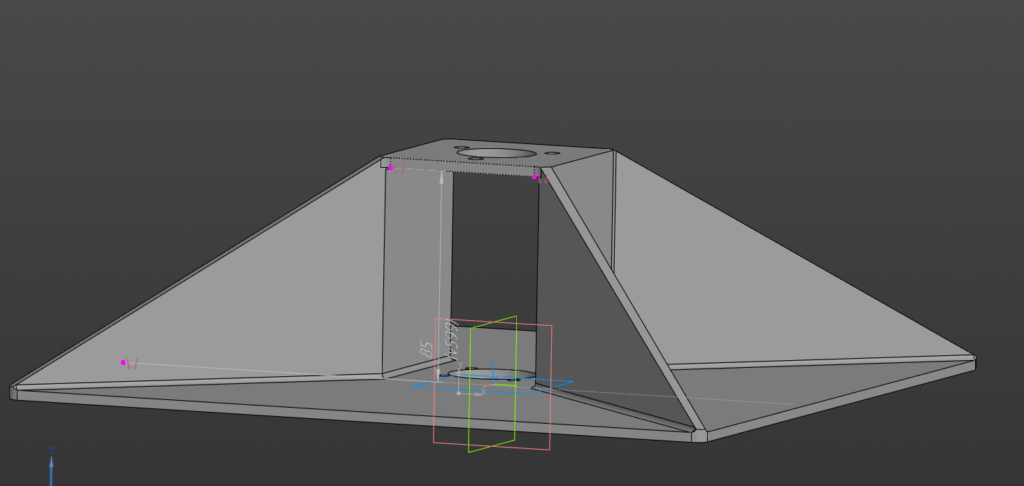Select magenta point at top-left corner of opening
The width and height of the screenshot is (1024, 486).
[390, 167]
